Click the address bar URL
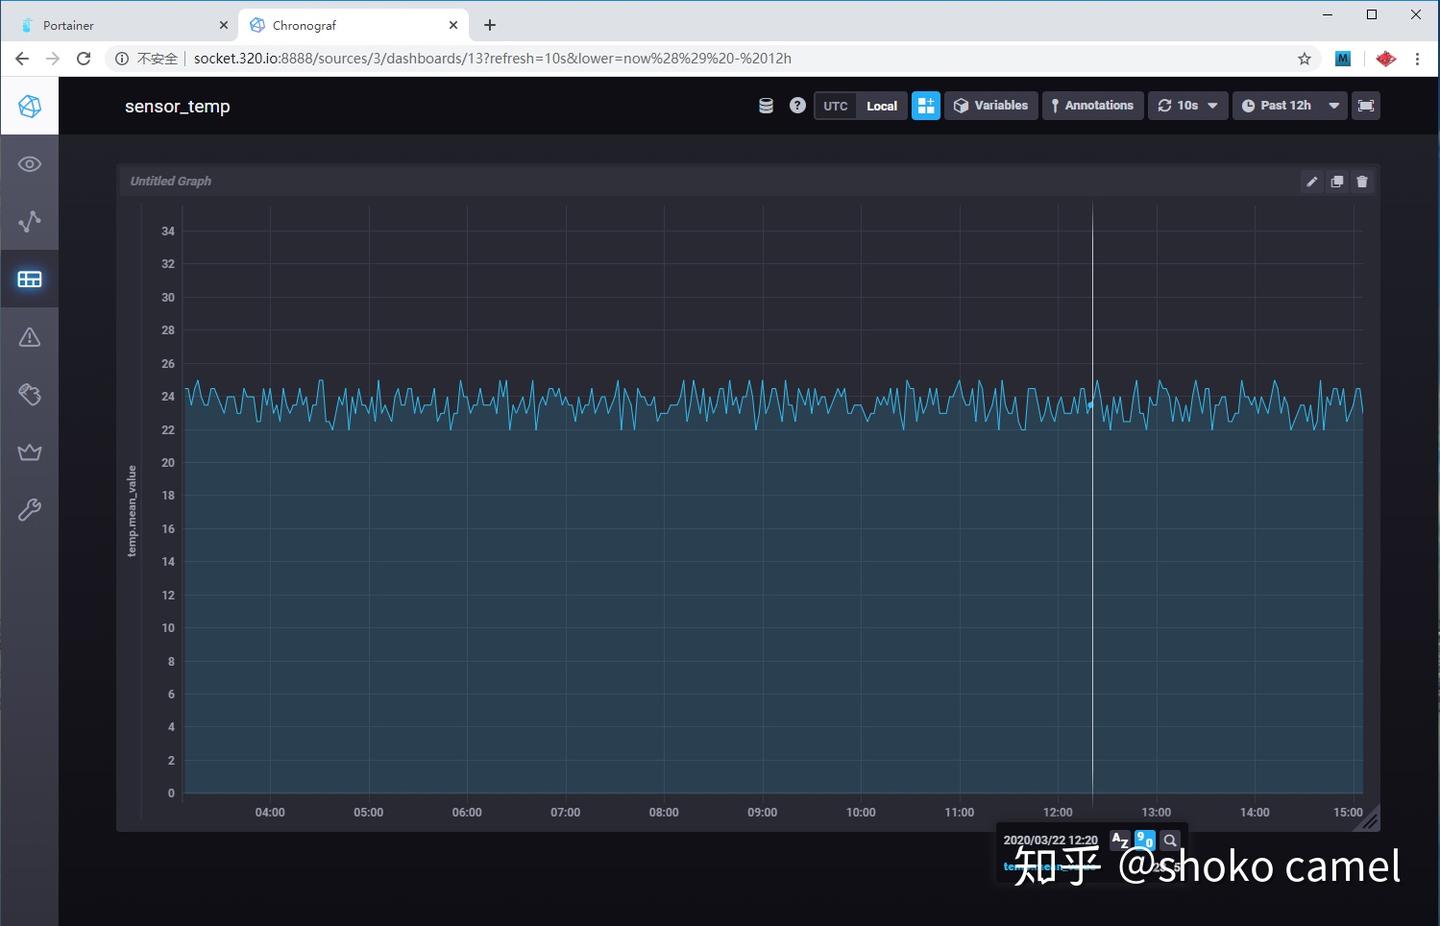 coord(493,59)
